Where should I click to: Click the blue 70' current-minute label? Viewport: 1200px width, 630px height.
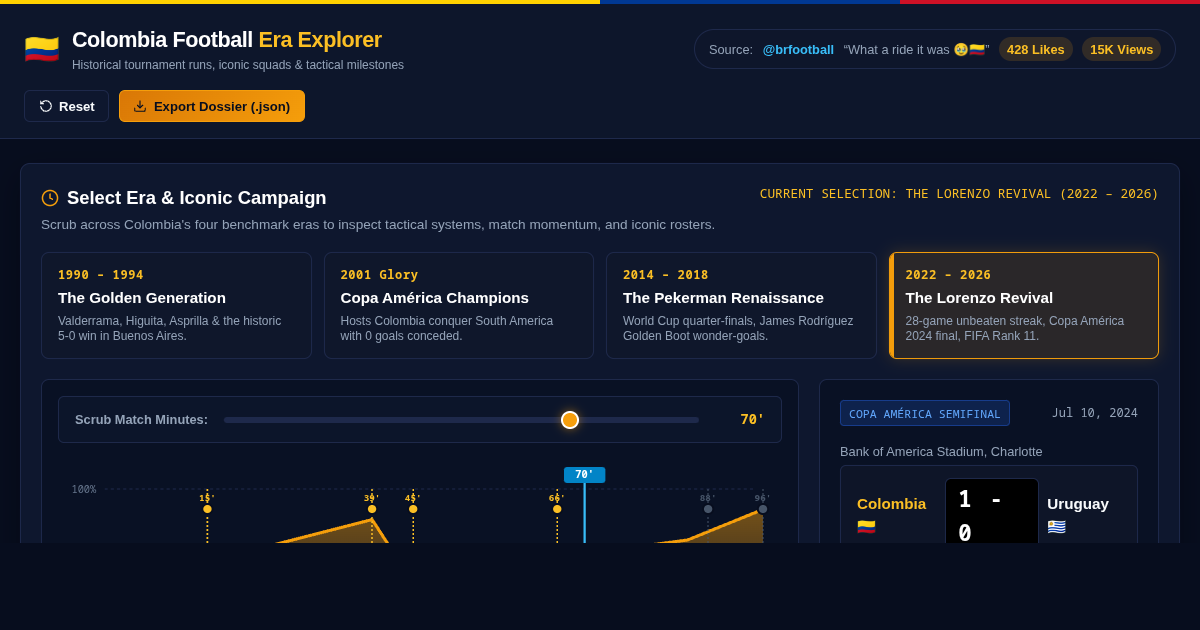[584, 475]
